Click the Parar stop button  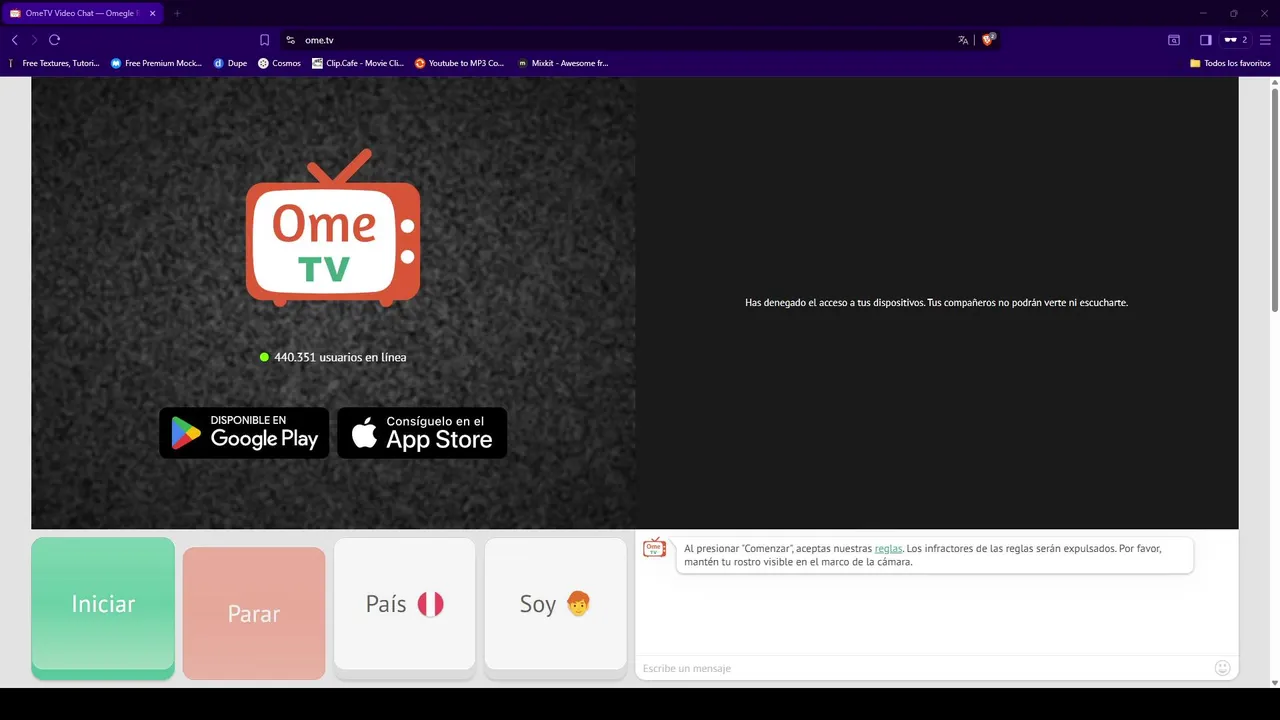[x=254, y=613]
